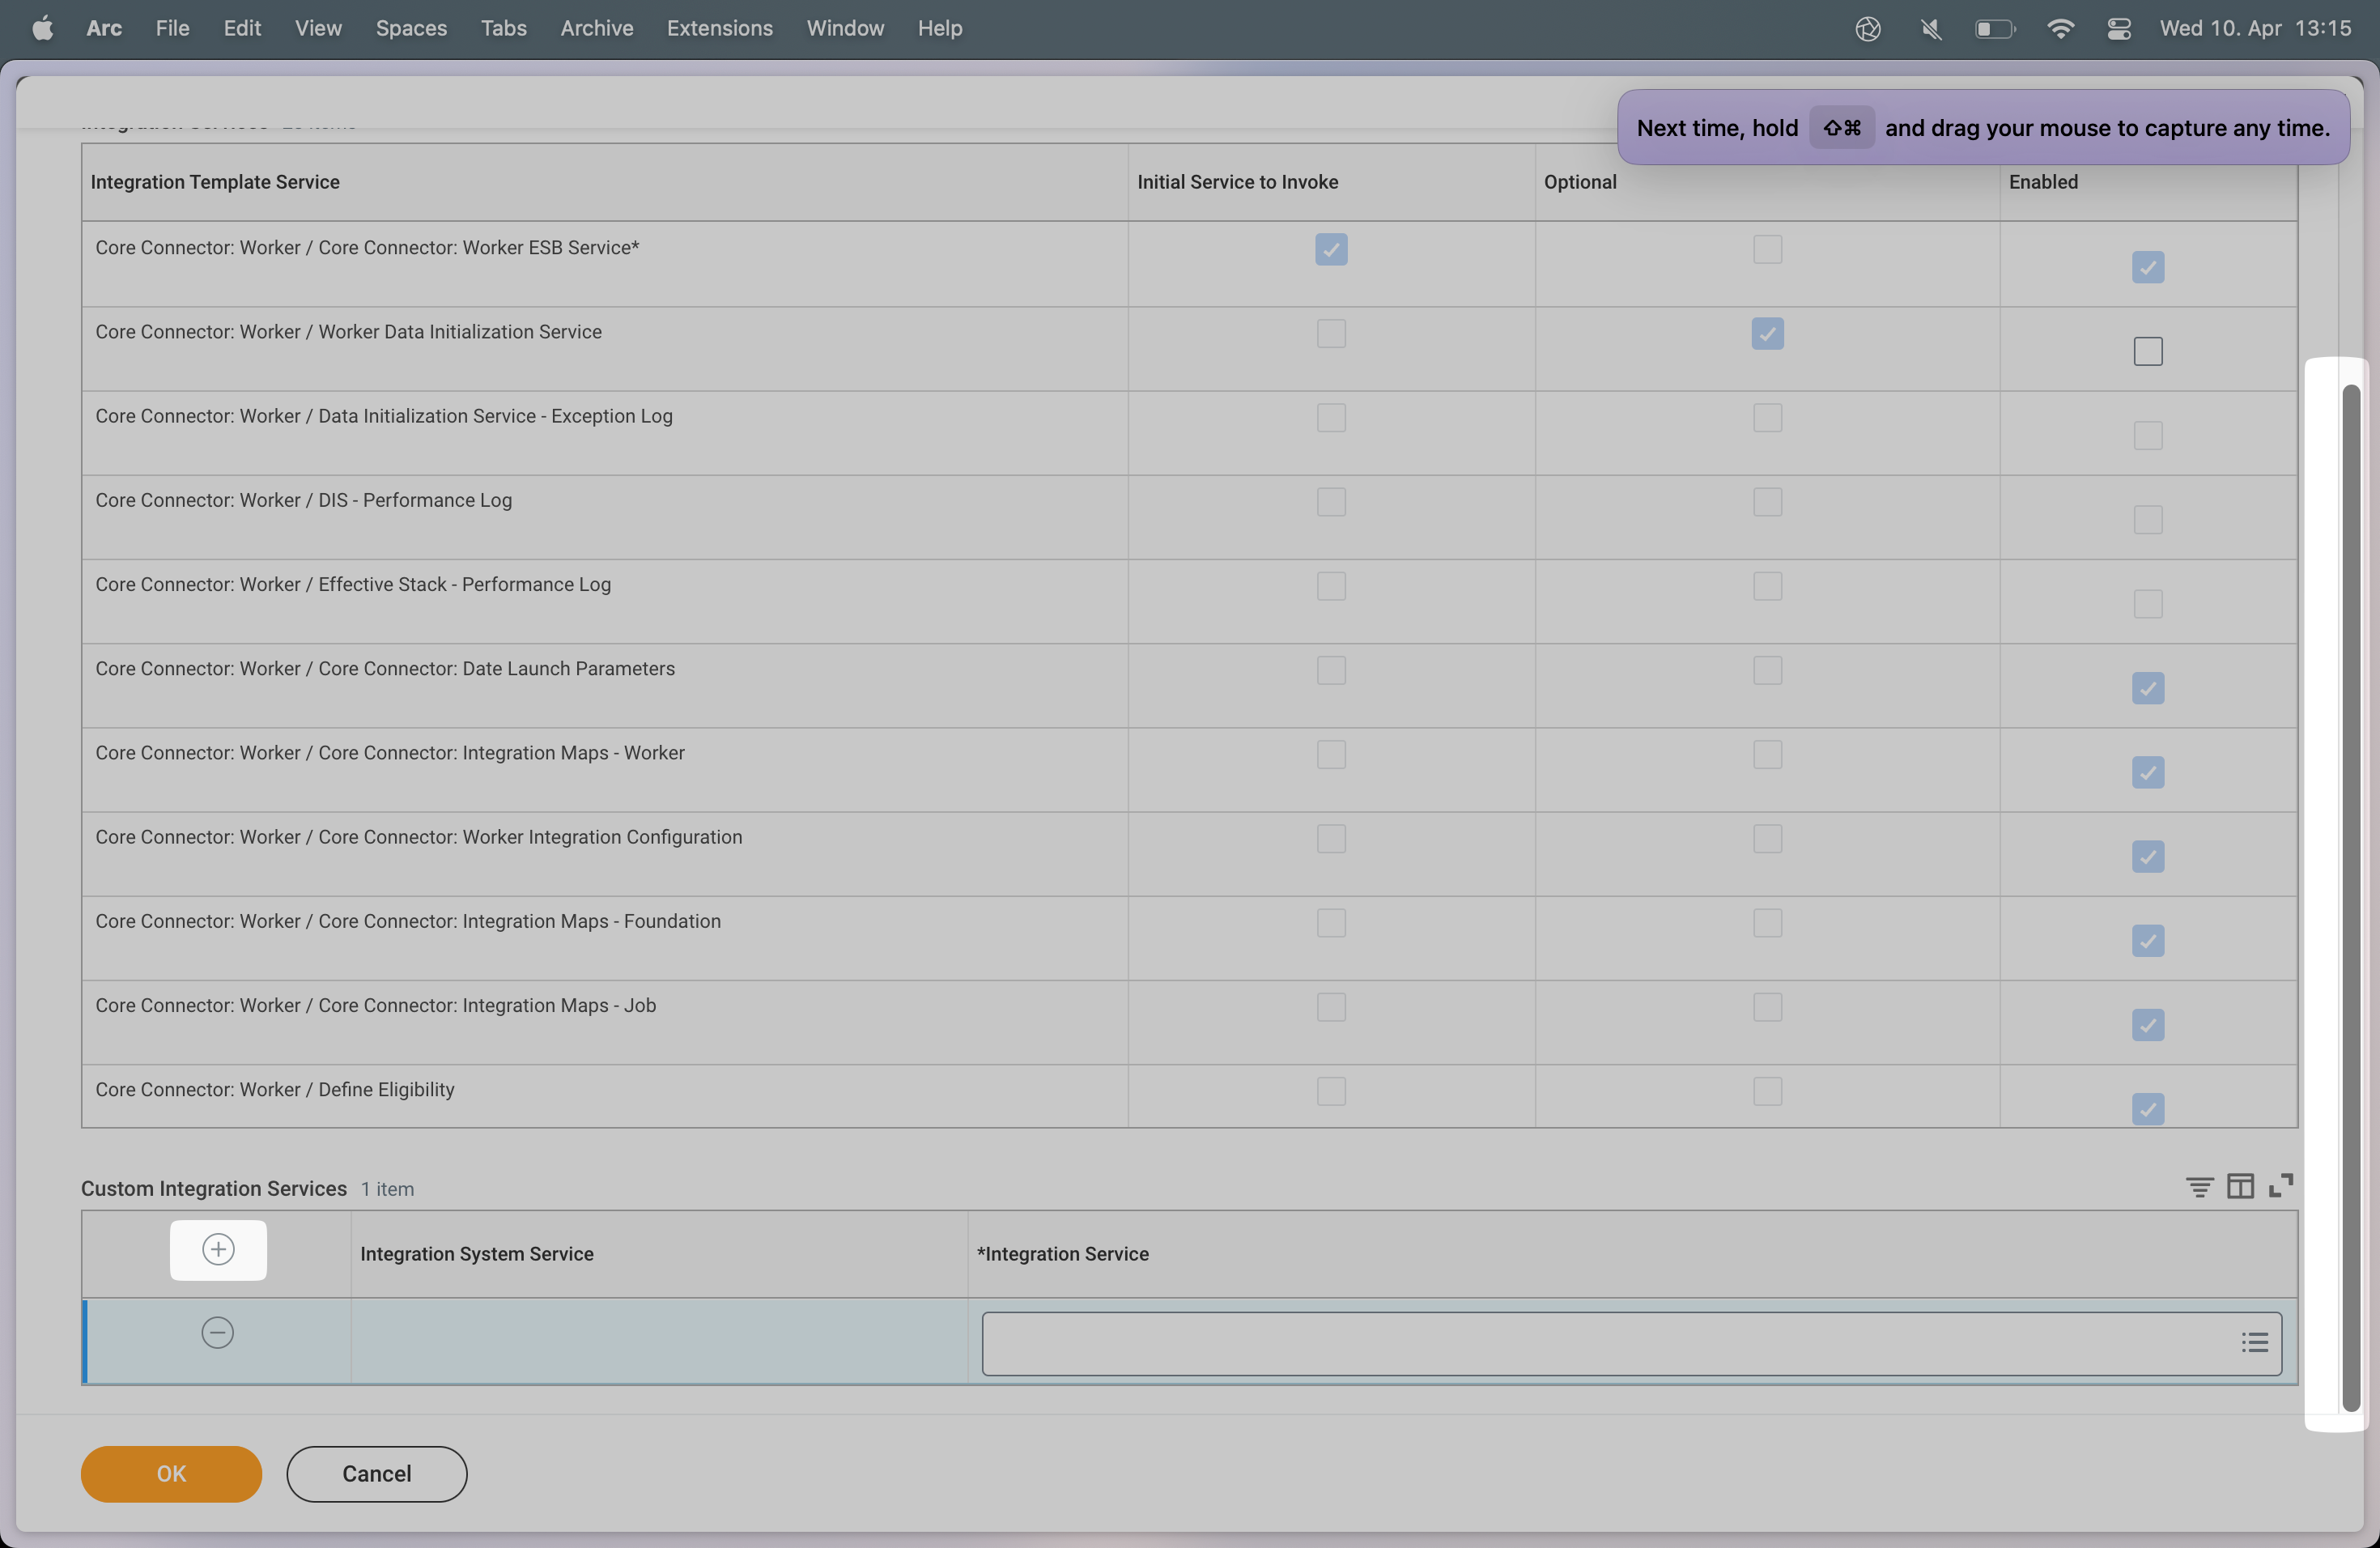
Task: Click the Wi-Fi icon in the menu bar
Action: [x=2060, y=28]
